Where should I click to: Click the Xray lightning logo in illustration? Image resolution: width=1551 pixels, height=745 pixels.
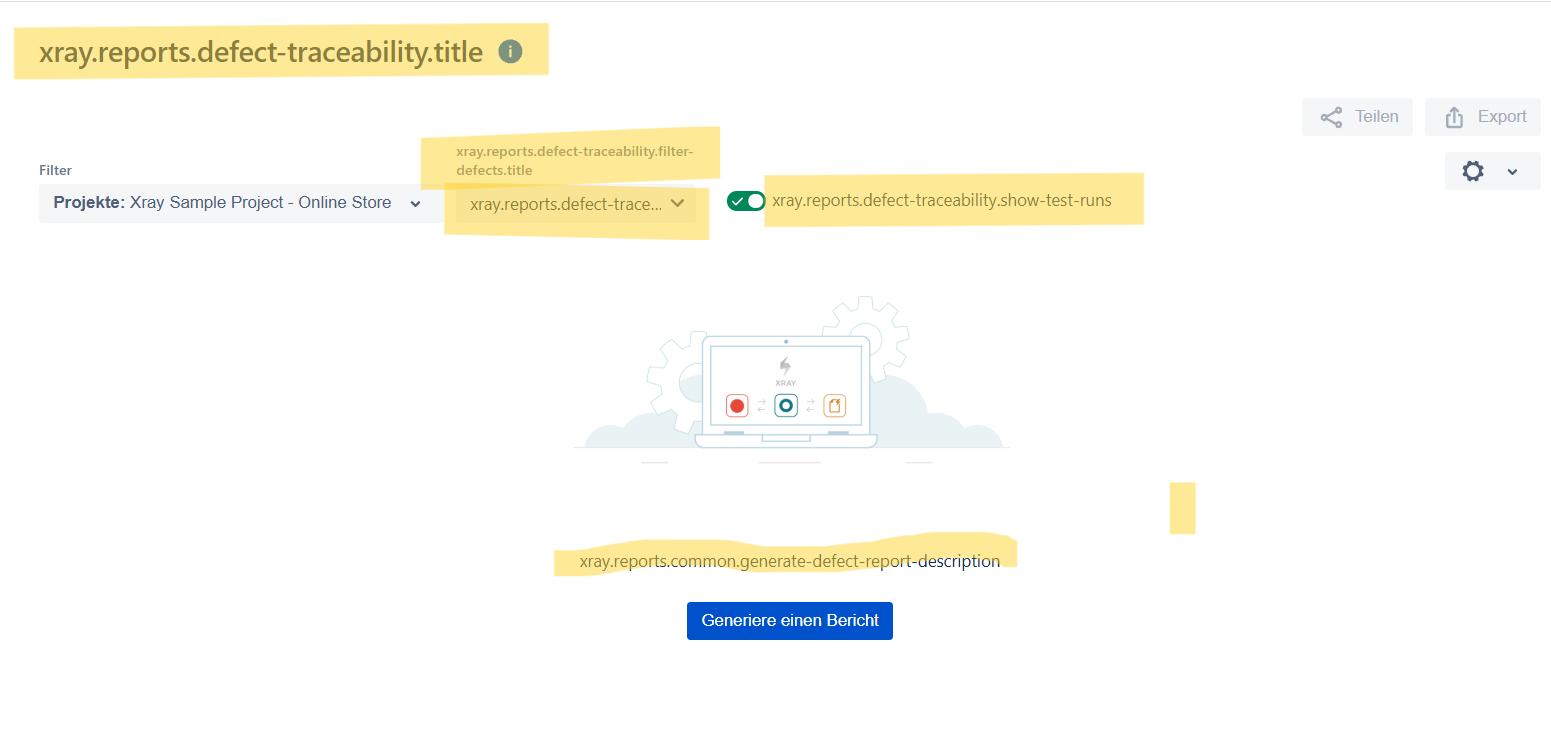coord(785,366)
